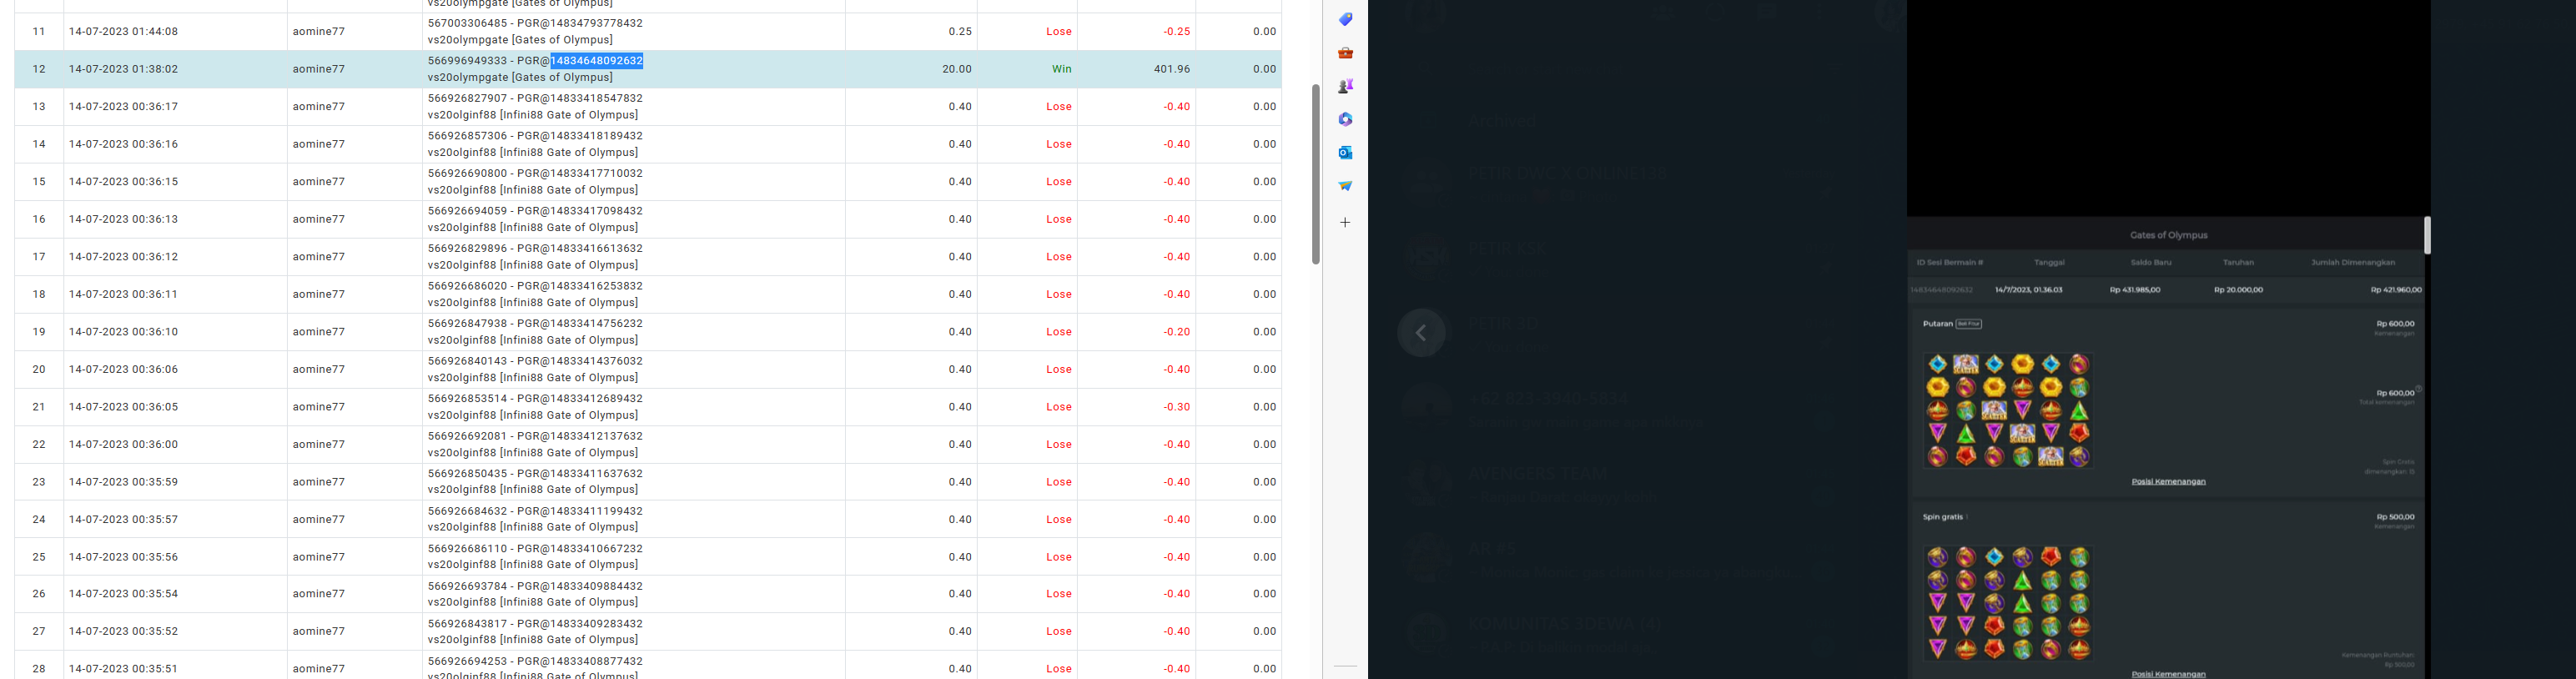
Task: Click timestamp 14-07-2023 01:44:08
Action: coord(123,32)
